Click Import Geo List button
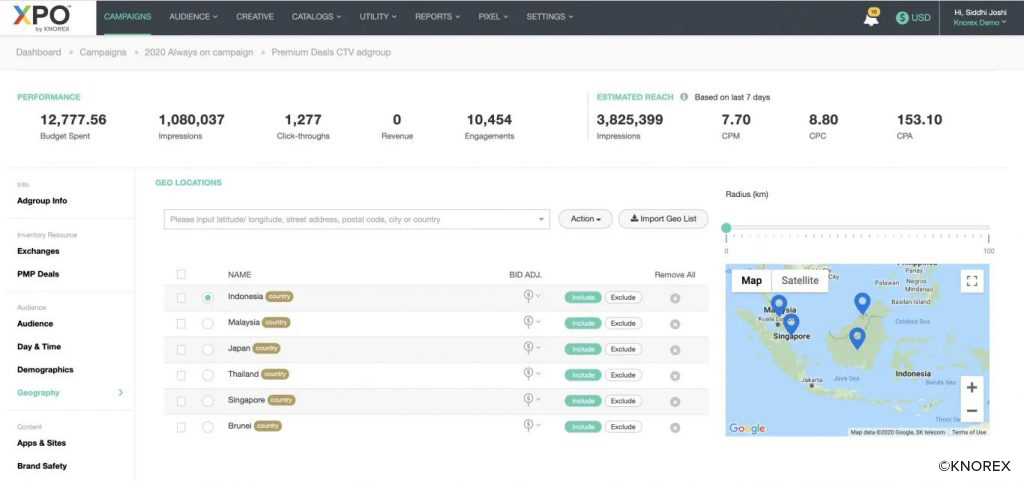The height and width of the screenshot is (481, 1024). [663, 219]
